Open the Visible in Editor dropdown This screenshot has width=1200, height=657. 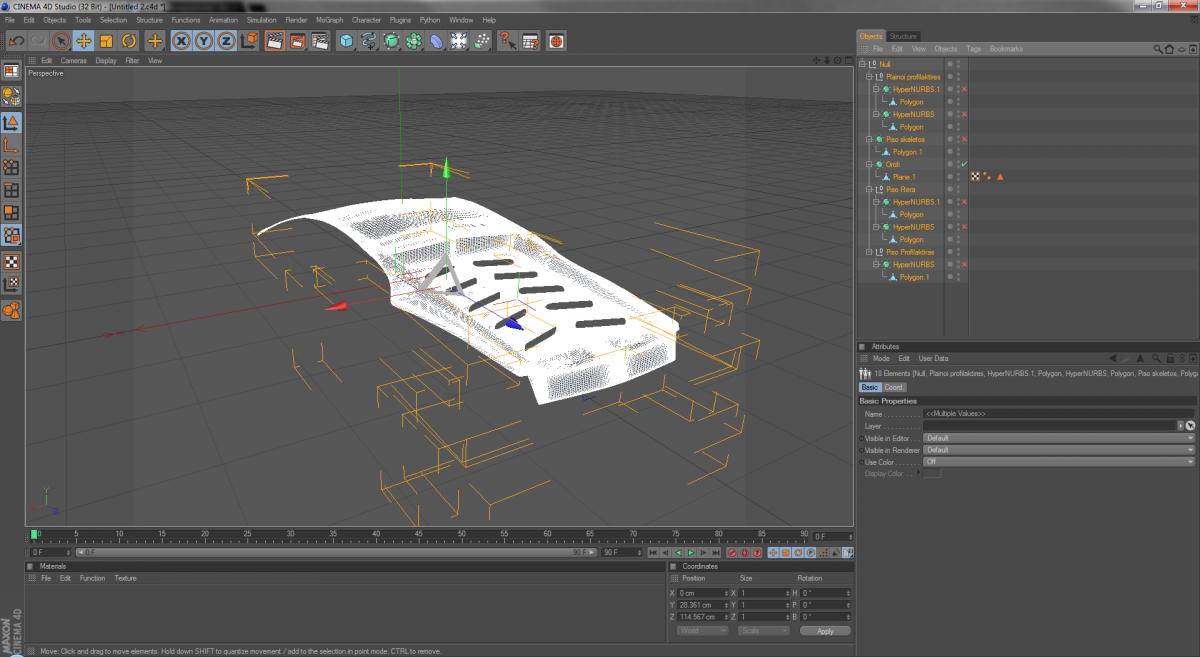point(1059,438)
